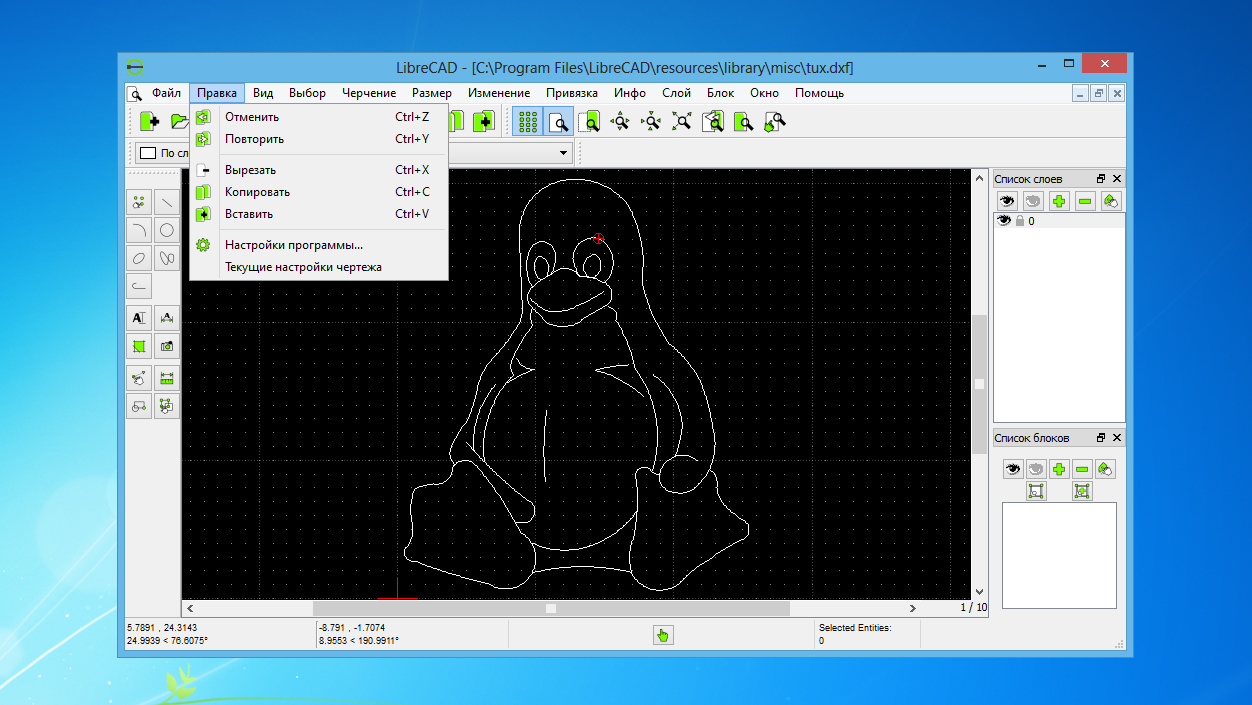Show all blocks with eye icon
This screenshot has width=1252, height=705.
1014,468
